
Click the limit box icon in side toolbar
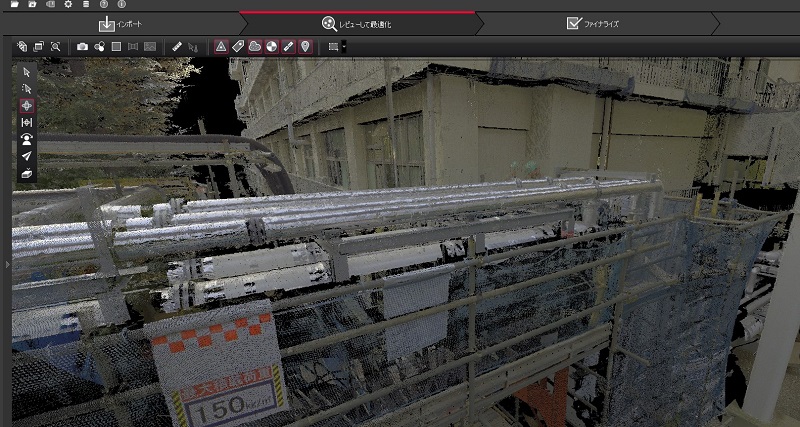click(x=26, y=173)
